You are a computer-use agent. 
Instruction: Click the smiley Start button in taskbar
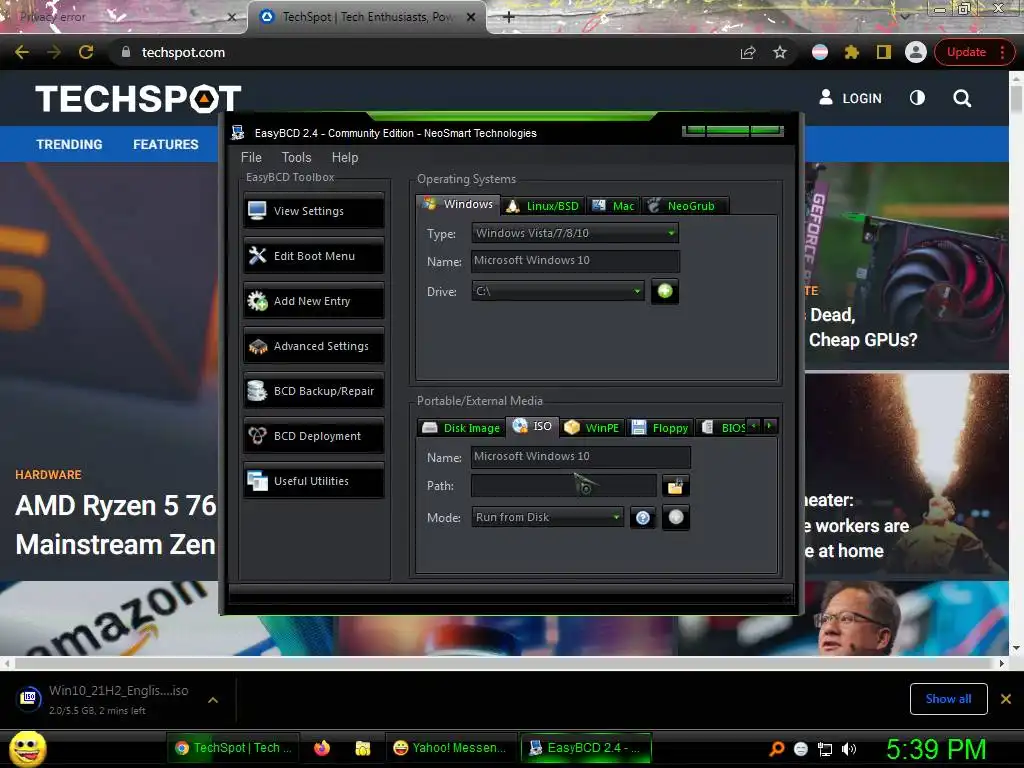point(28,749)
